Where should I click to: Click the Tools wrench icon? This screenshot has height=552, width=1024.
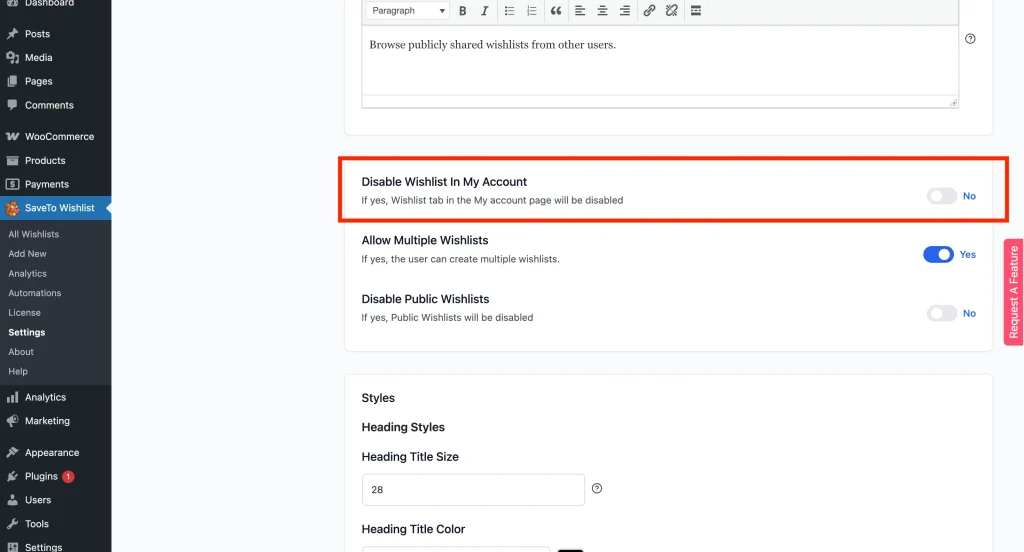(x=12, y=524)
